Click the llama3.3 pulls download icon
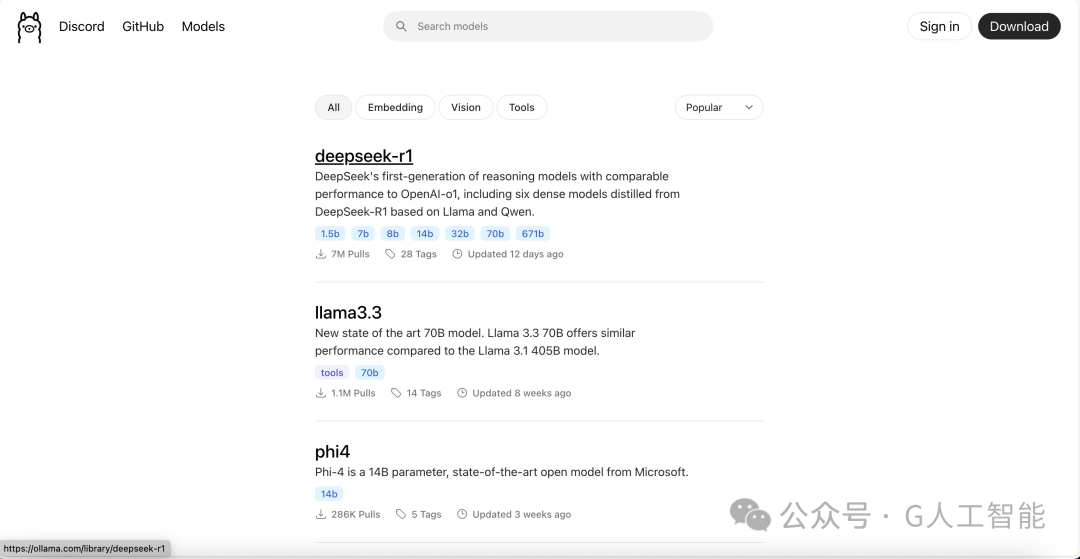 (x=321, y=393)
